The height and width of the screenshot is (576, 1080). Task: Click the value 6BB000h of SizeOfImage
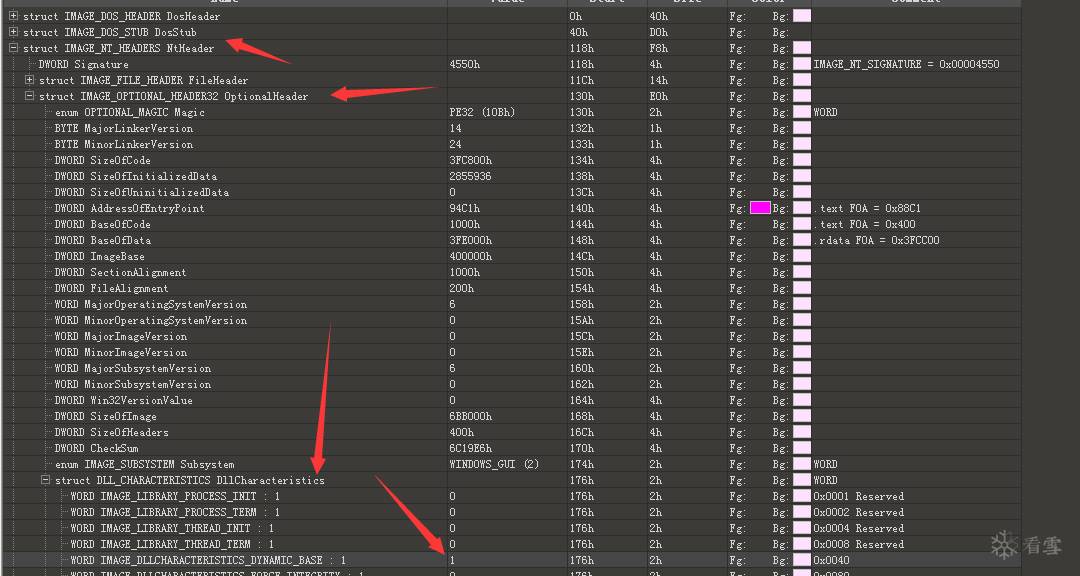coord(470,416)
